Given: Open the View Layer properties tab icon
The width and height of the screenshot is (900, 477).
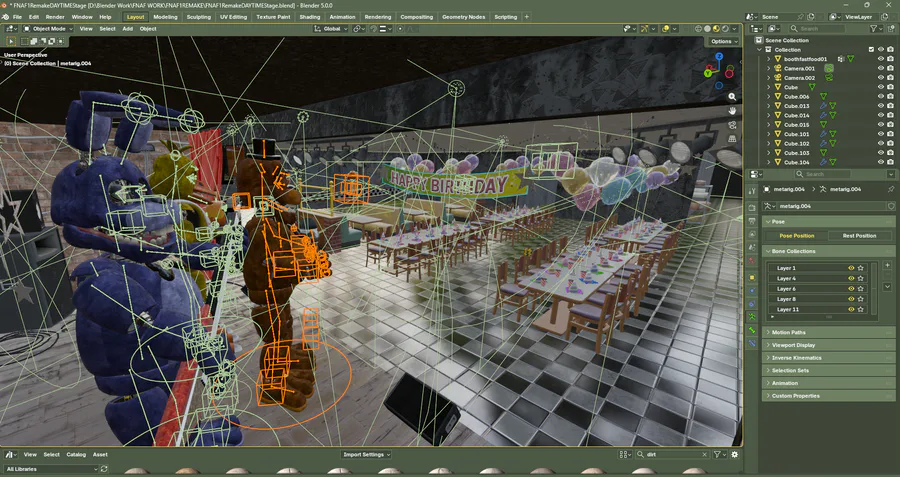Looking at the screenshot, I should (752, 234).
